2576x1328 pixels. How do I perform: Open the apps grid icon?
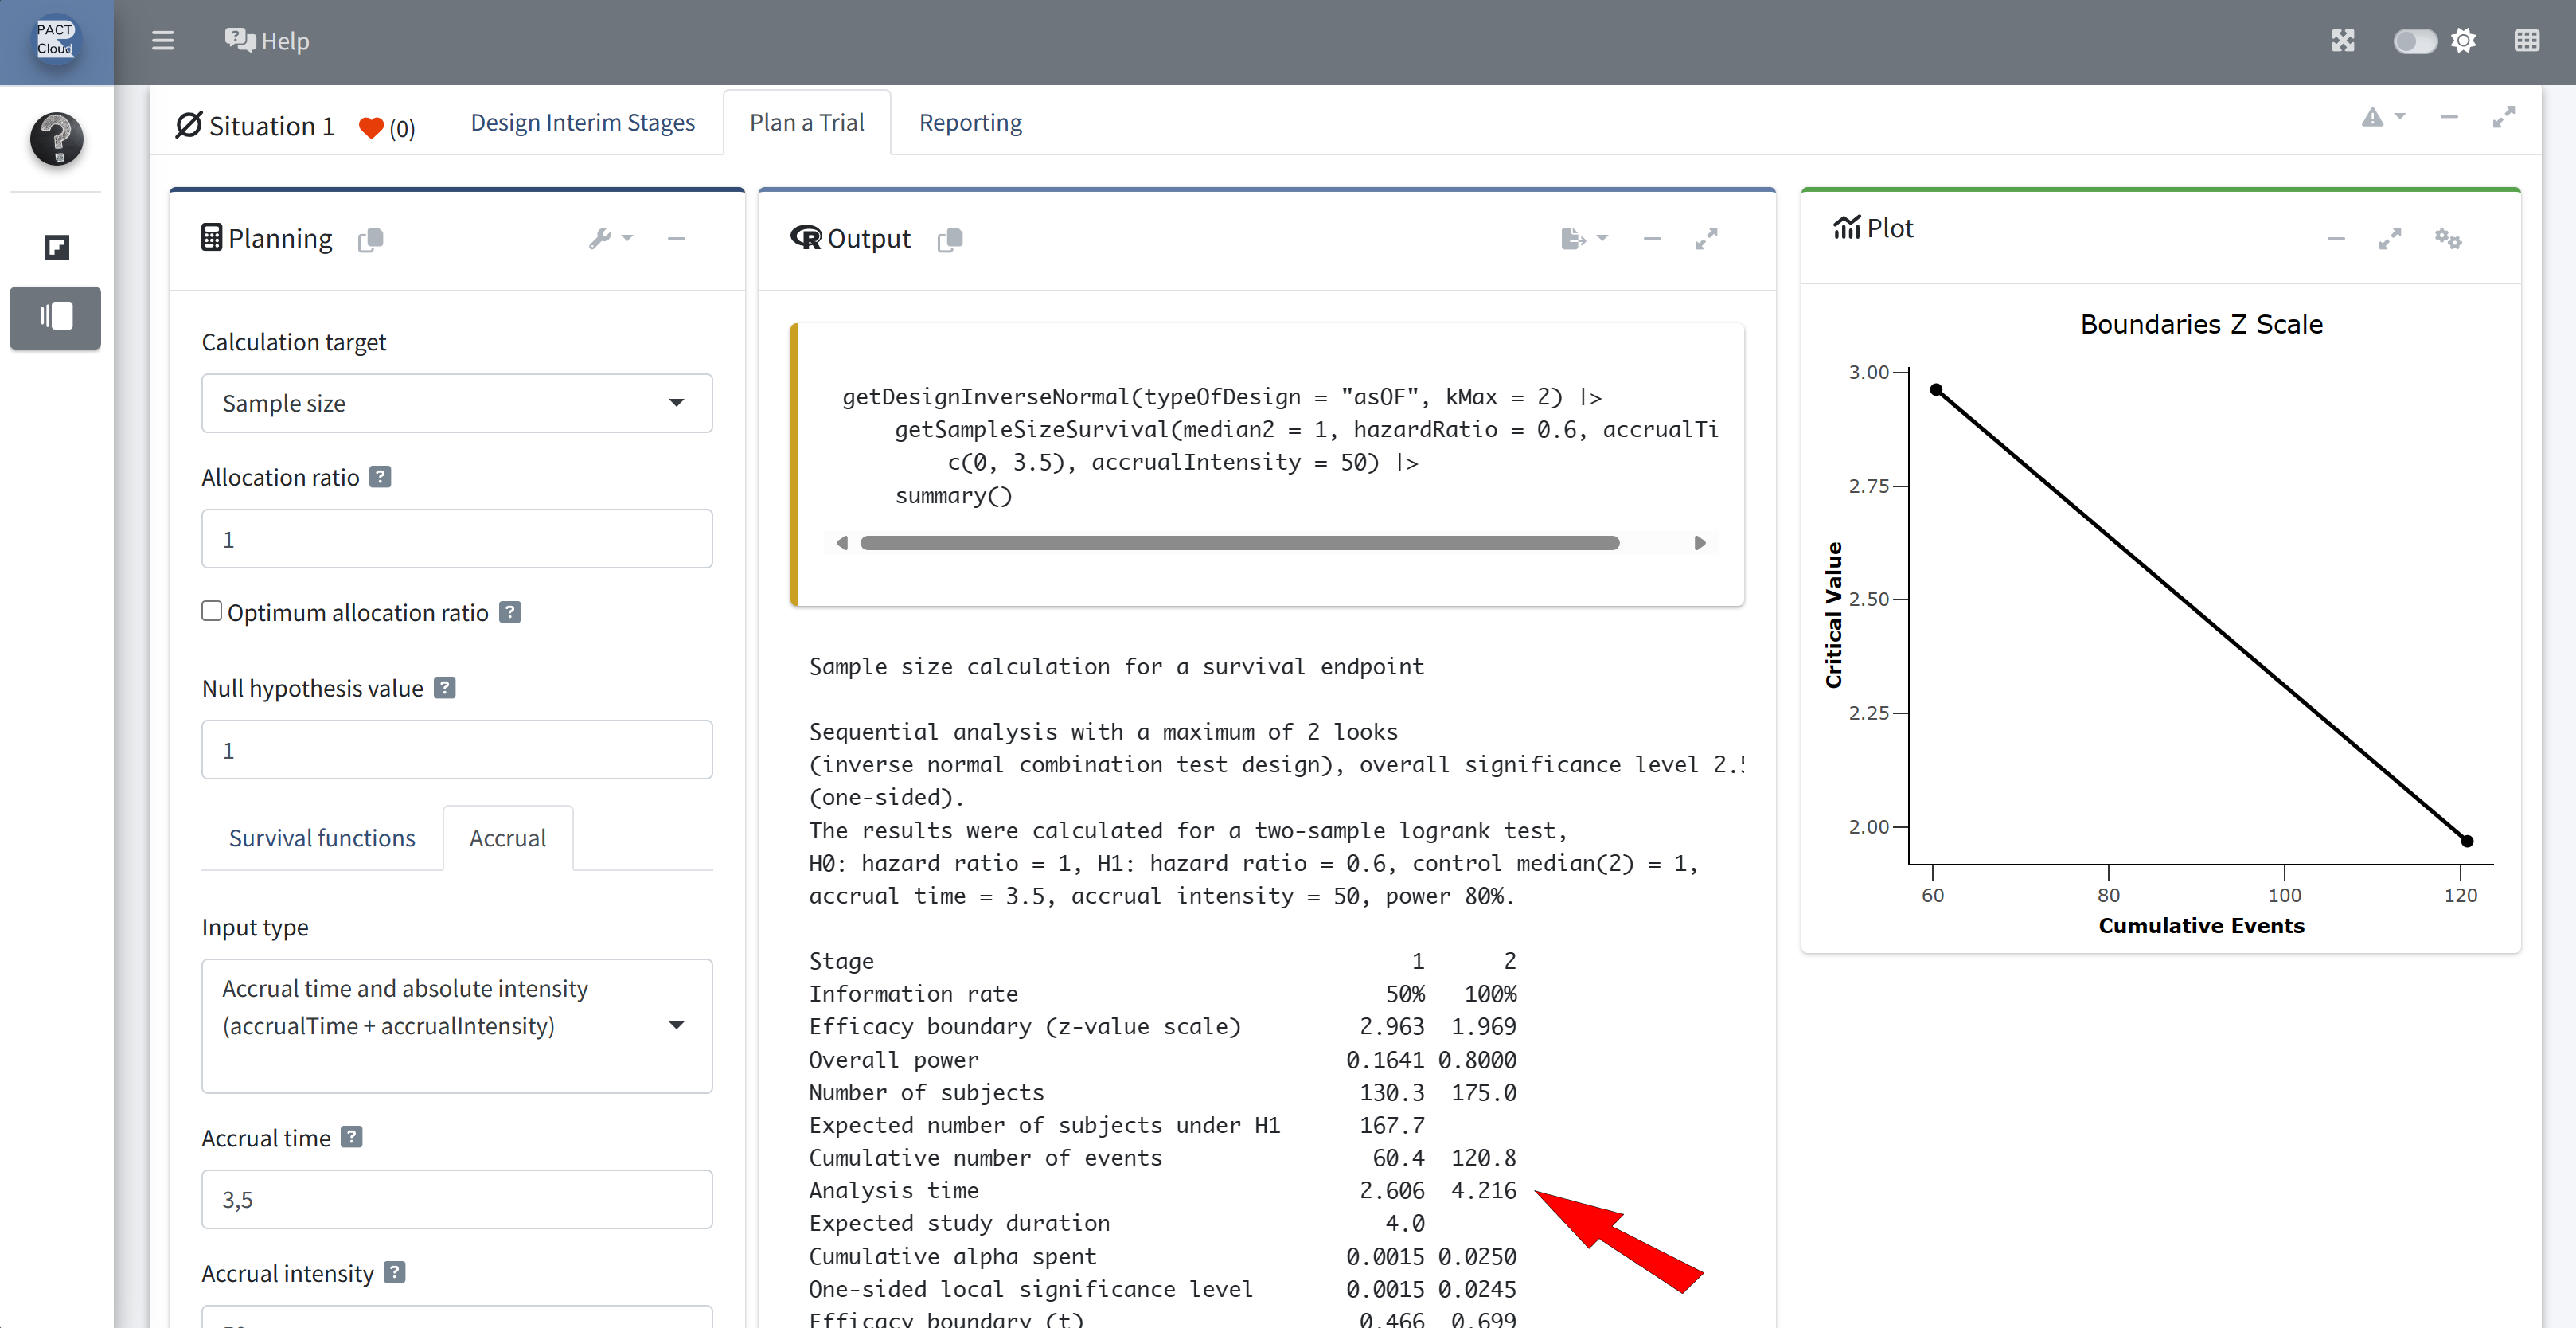pos(2526,41)
